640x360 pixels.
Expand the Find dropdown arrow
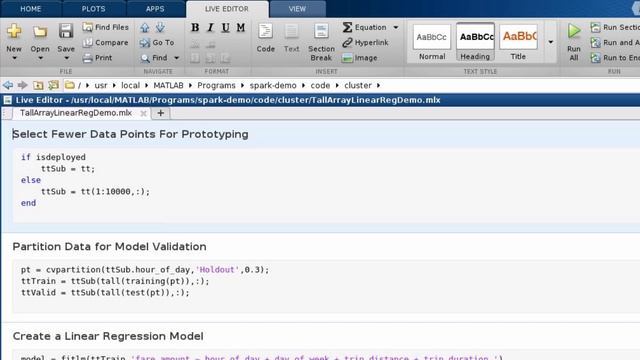pyautogui.click(x=177, y=58)
